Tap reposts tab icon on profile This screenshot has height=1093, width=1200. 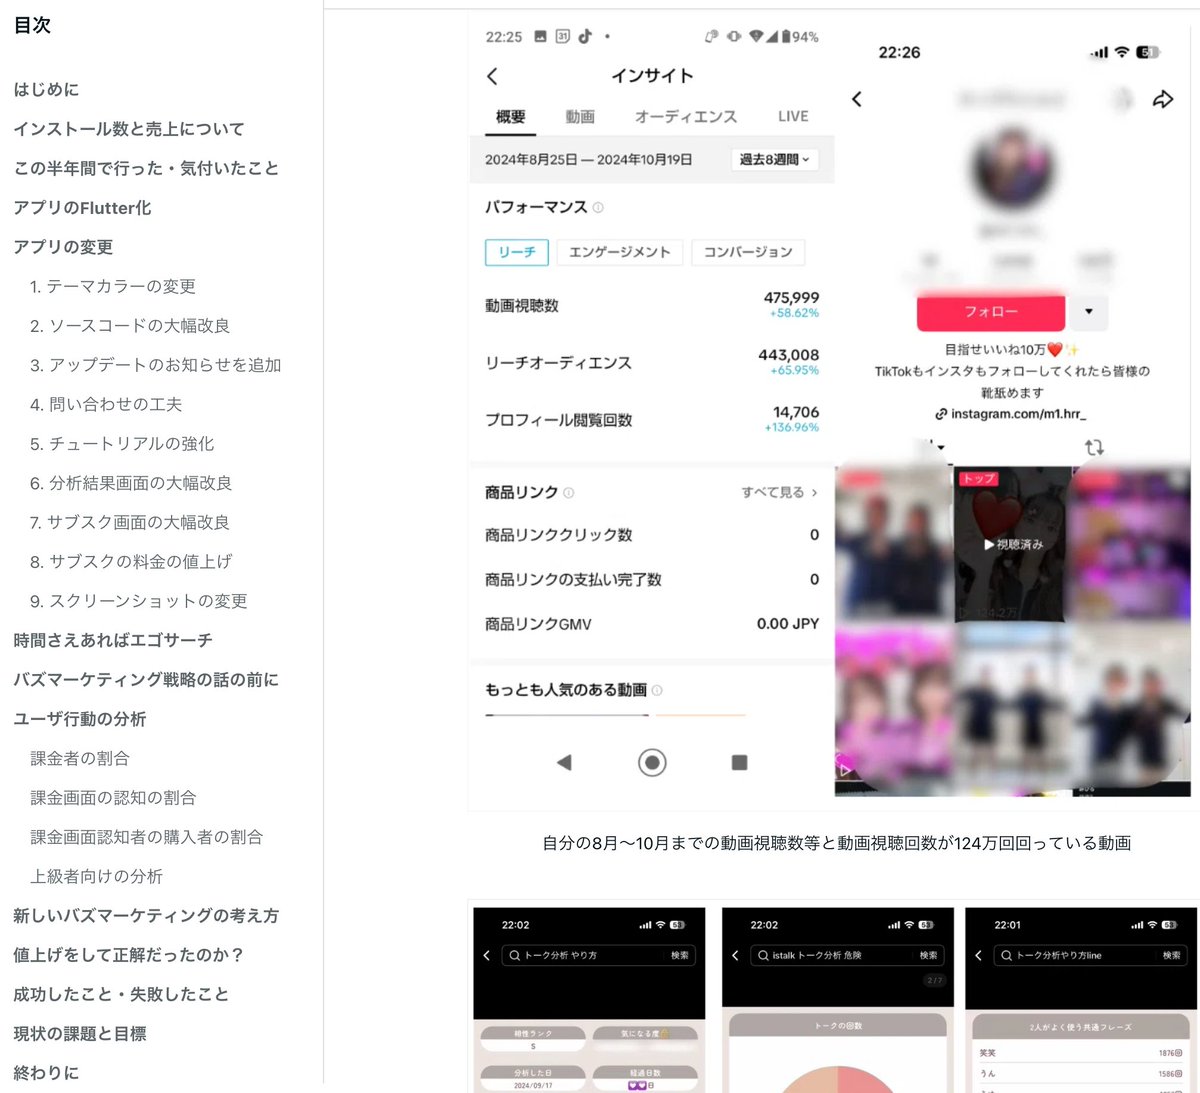pos(1094,448)
